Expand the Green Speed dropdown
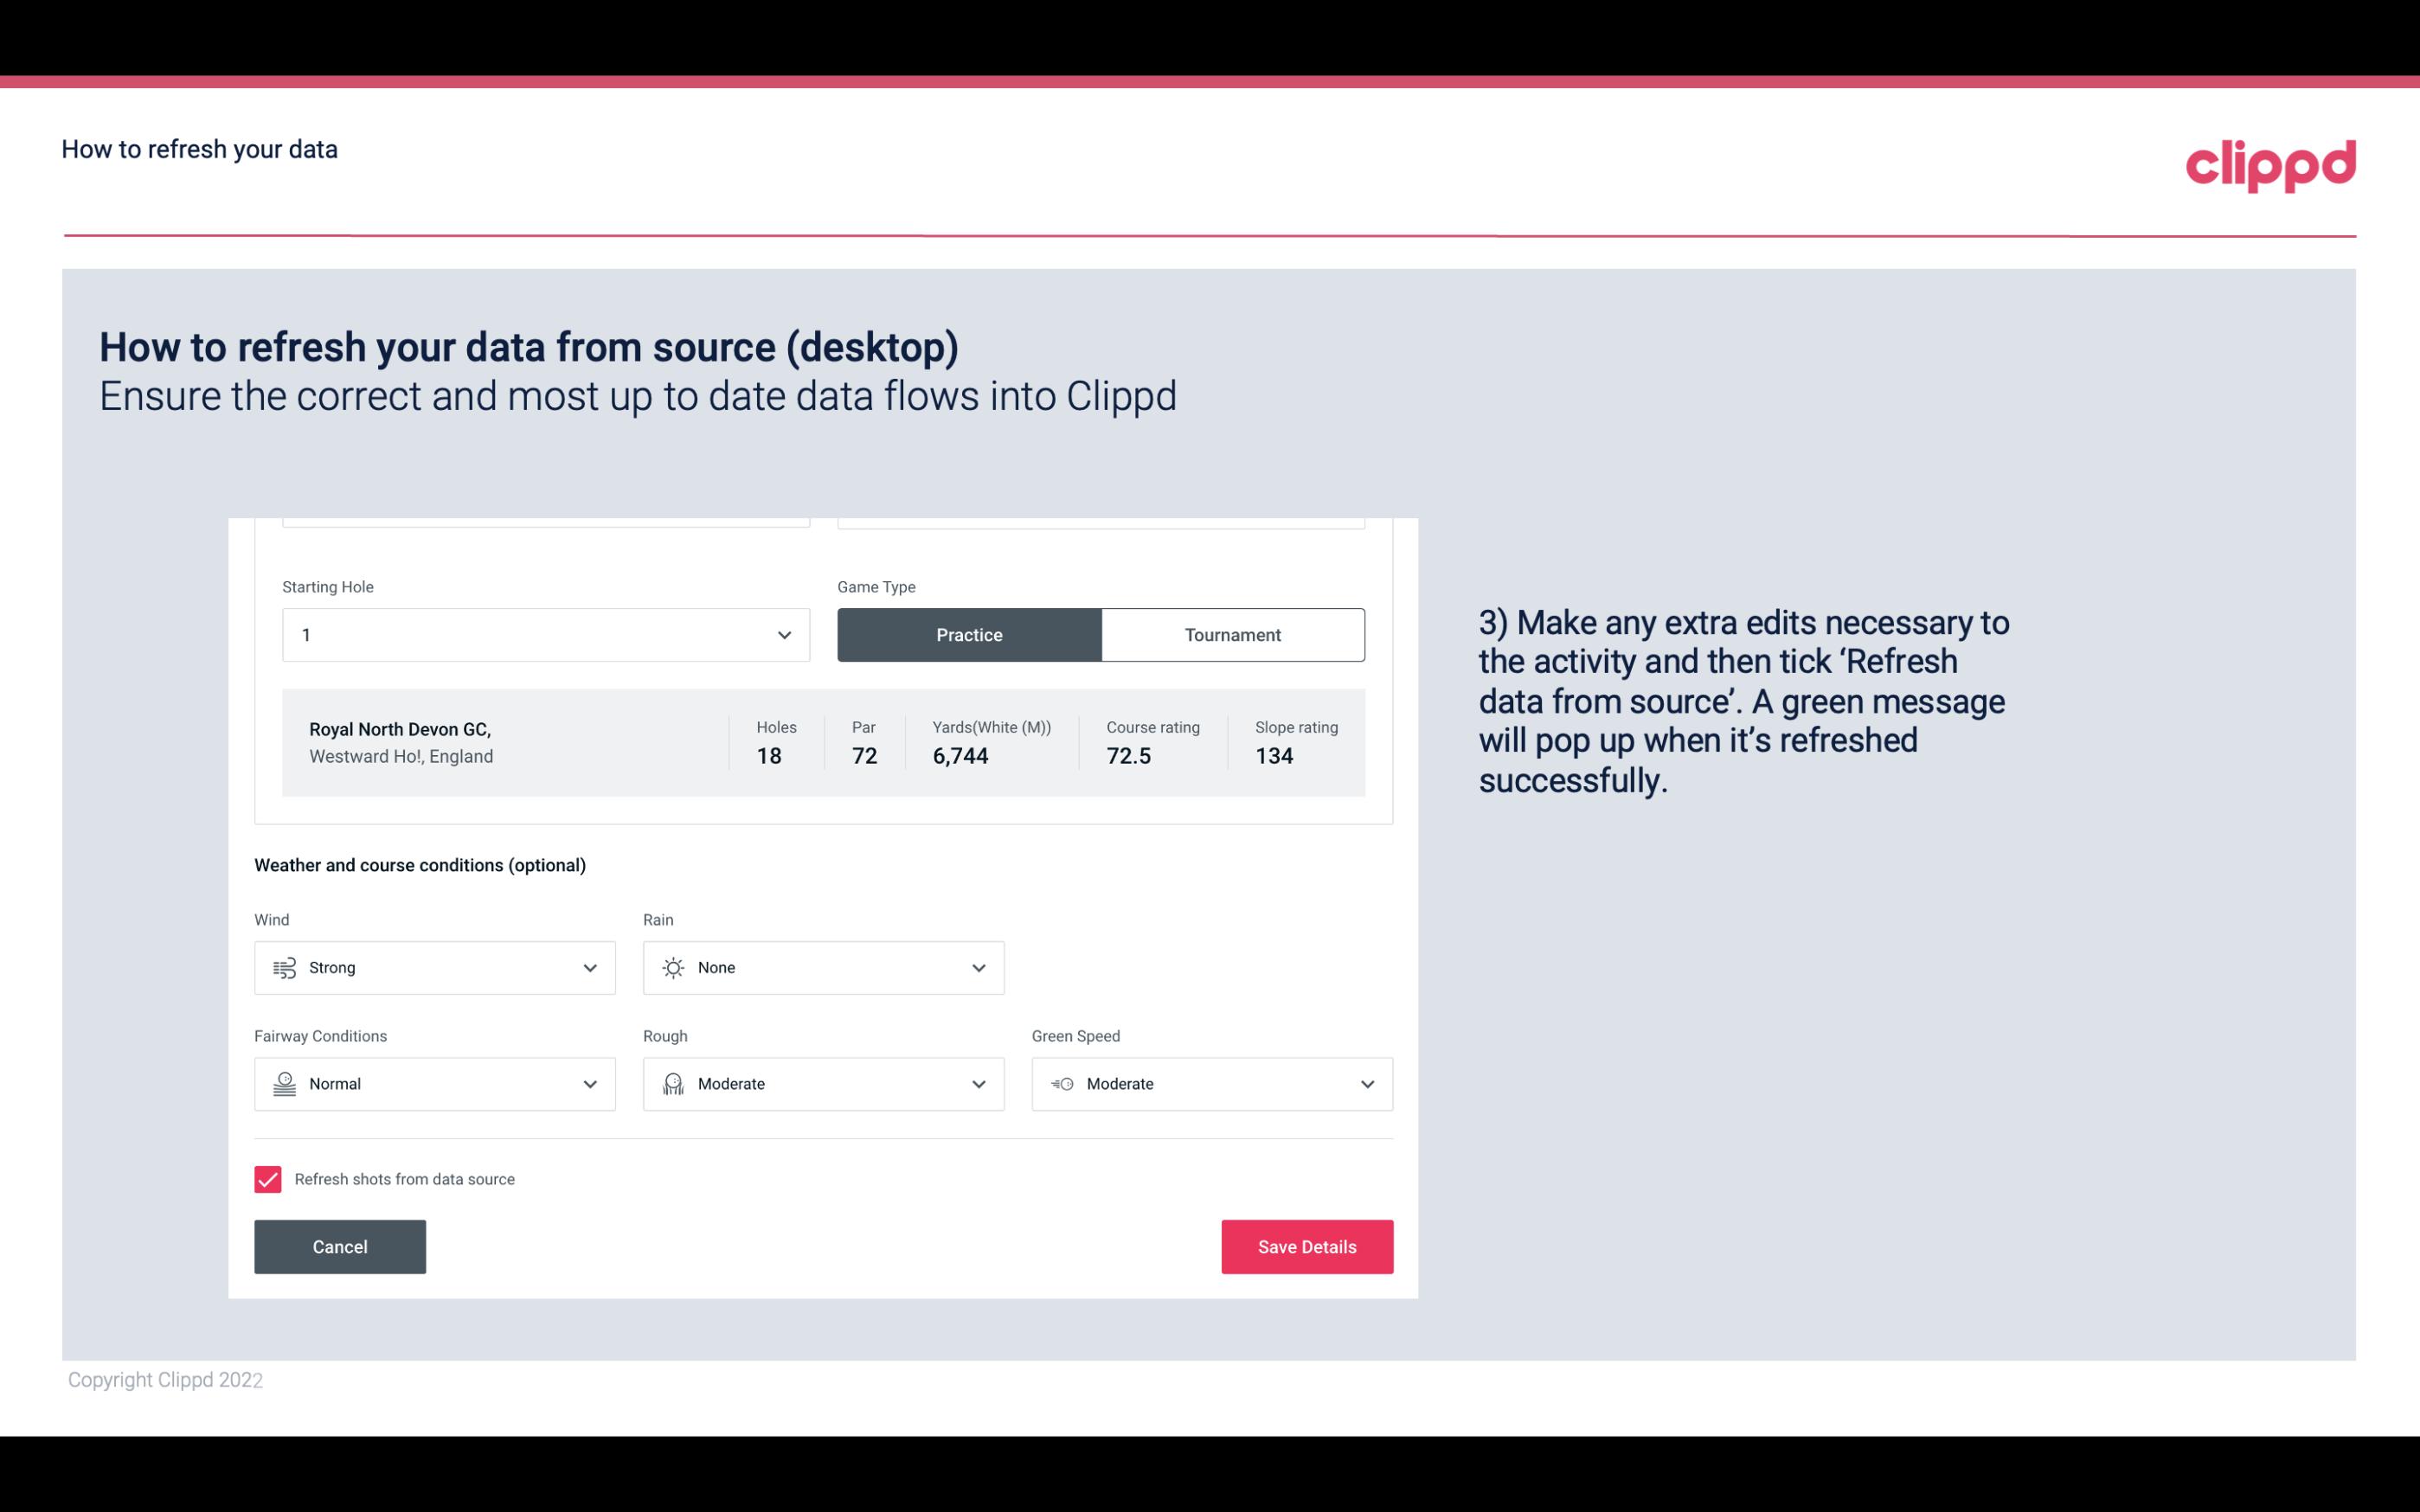This screenshot has width=2420, height=1512. tap(1366, 1084)
